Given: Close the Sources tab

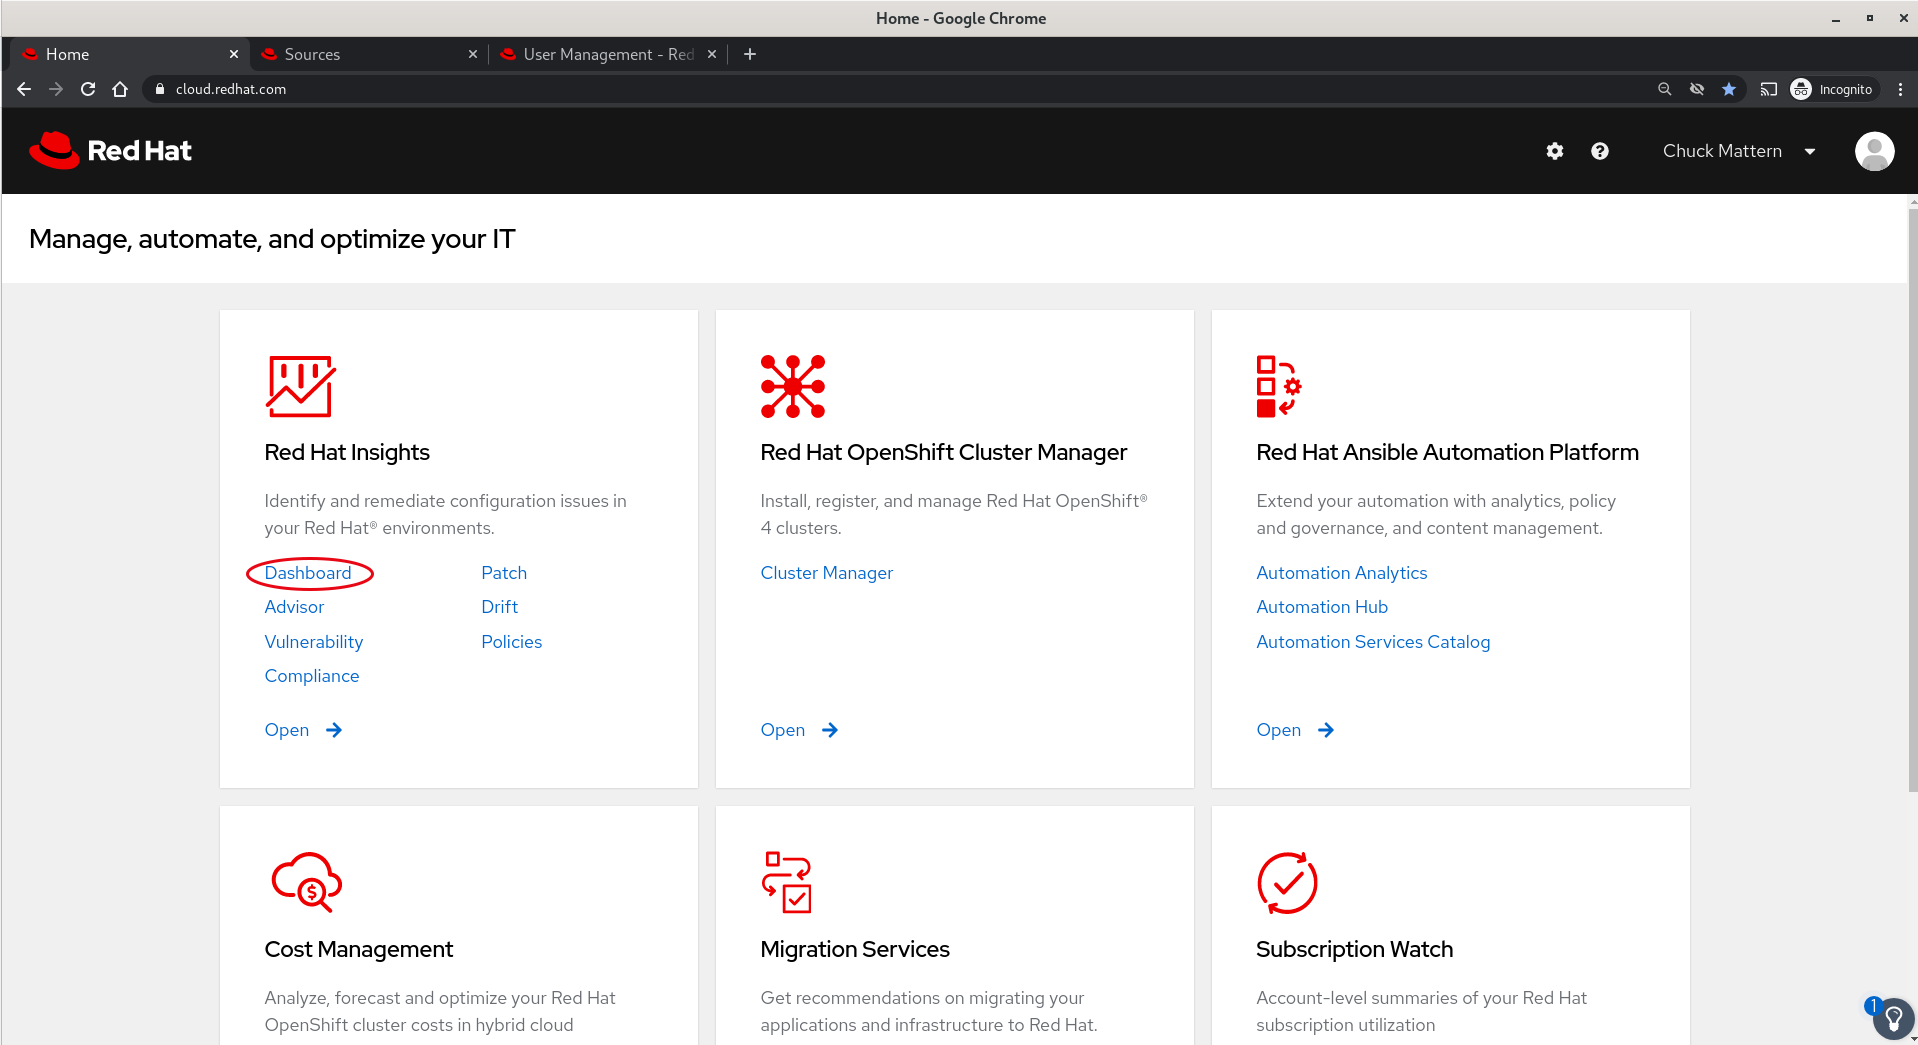Looking at the screenshot, I should click(473, 54).
